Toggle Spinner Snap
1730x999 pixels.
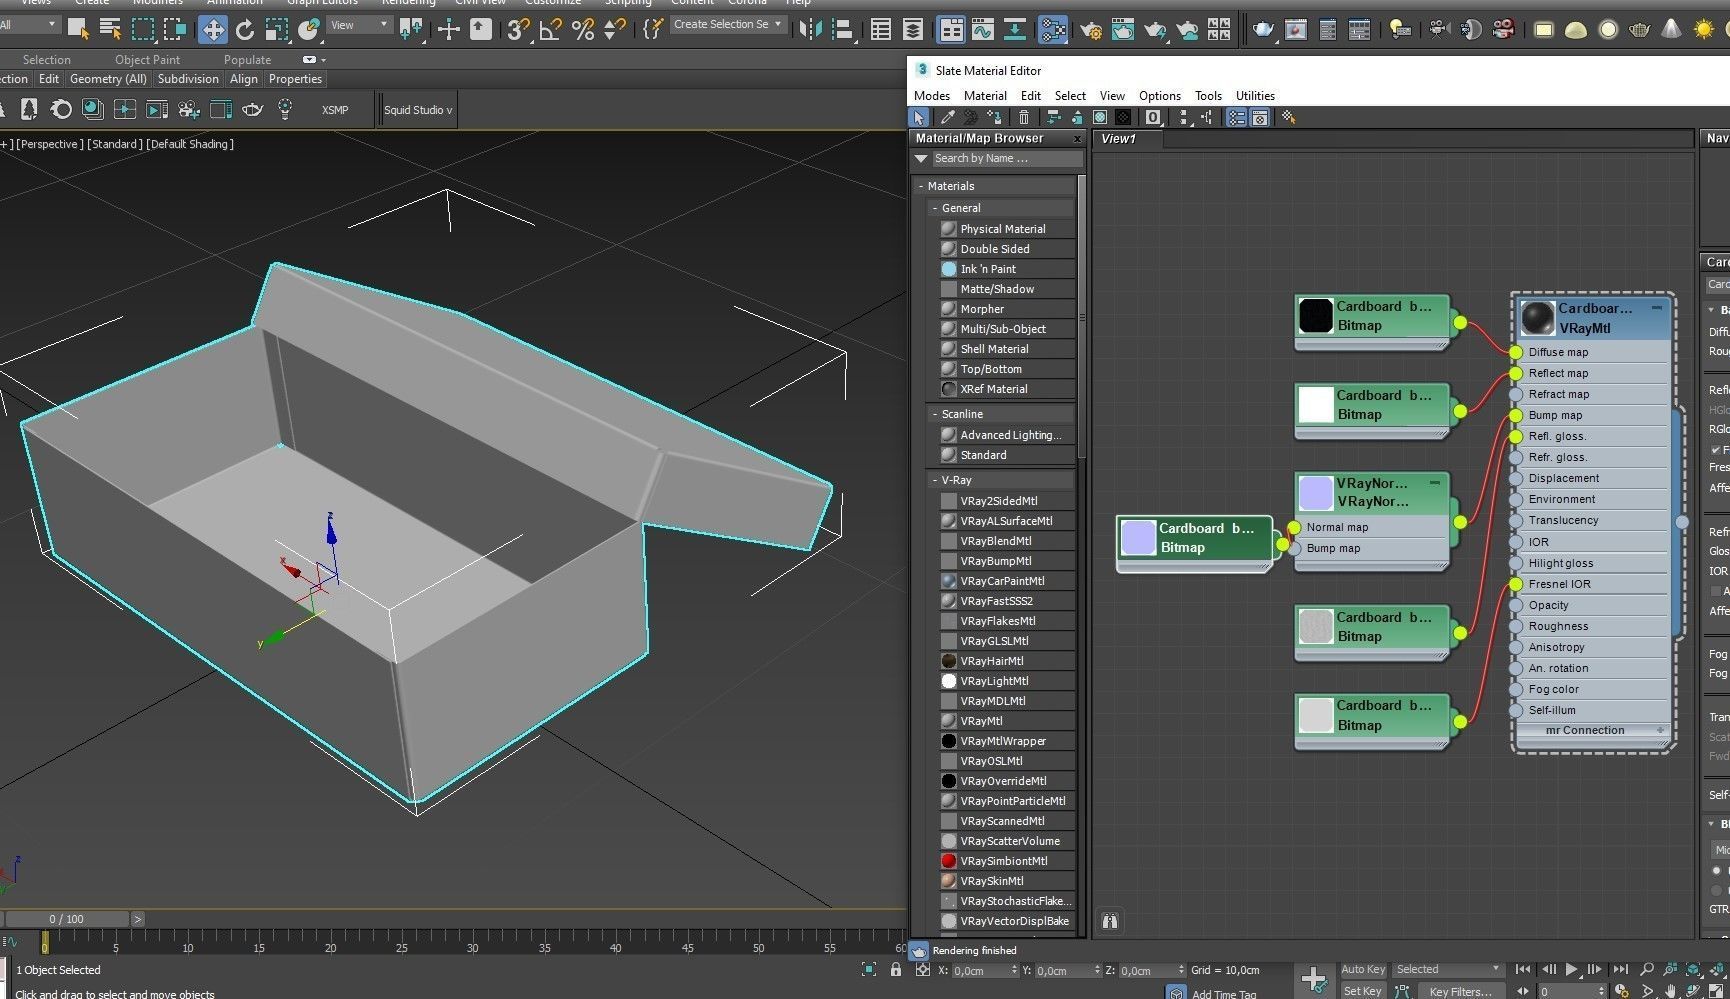pyautogui.click(x=614, y=30)
